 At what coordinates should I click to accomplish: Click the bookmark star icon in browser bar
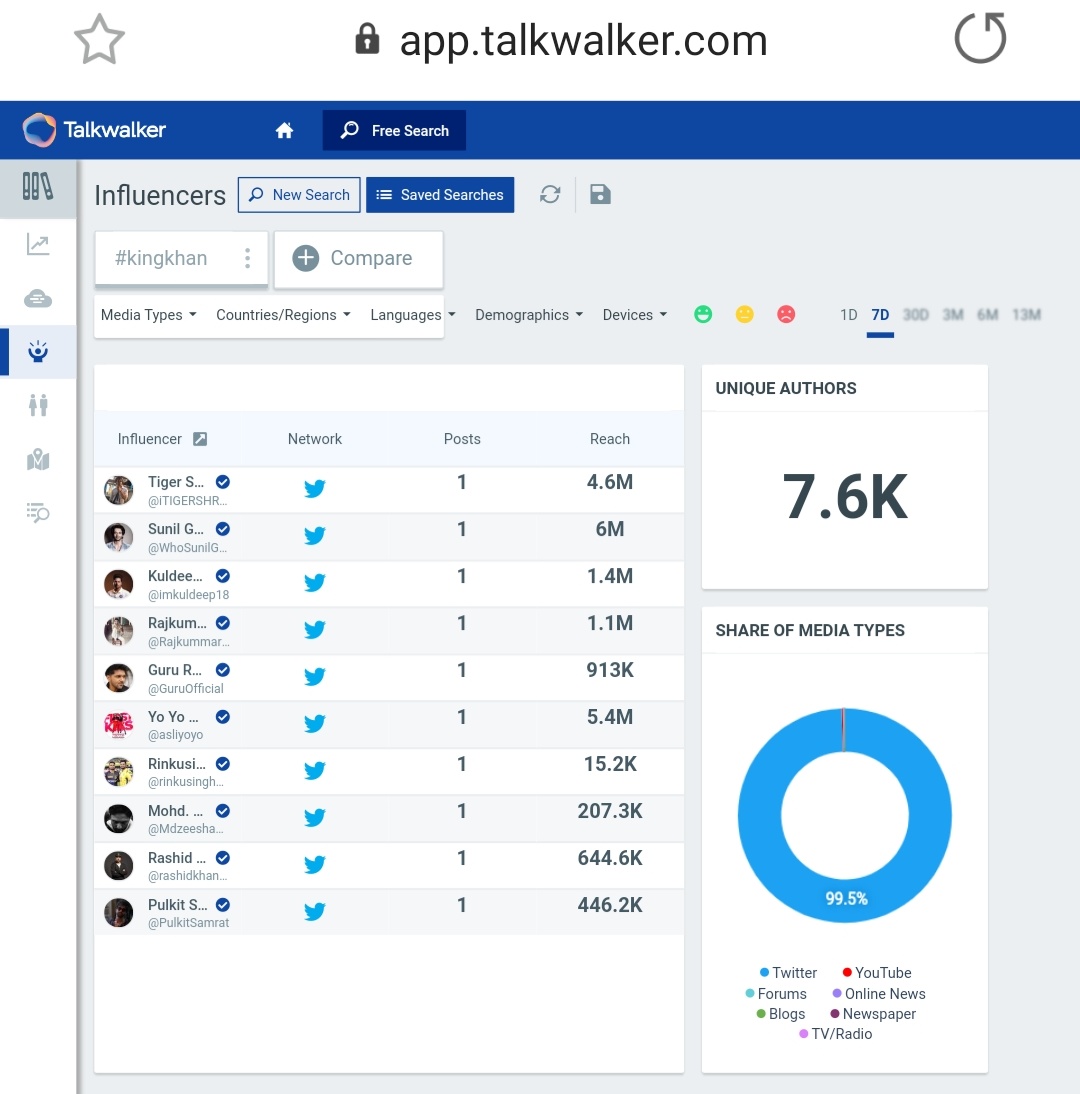pos(99,40)
